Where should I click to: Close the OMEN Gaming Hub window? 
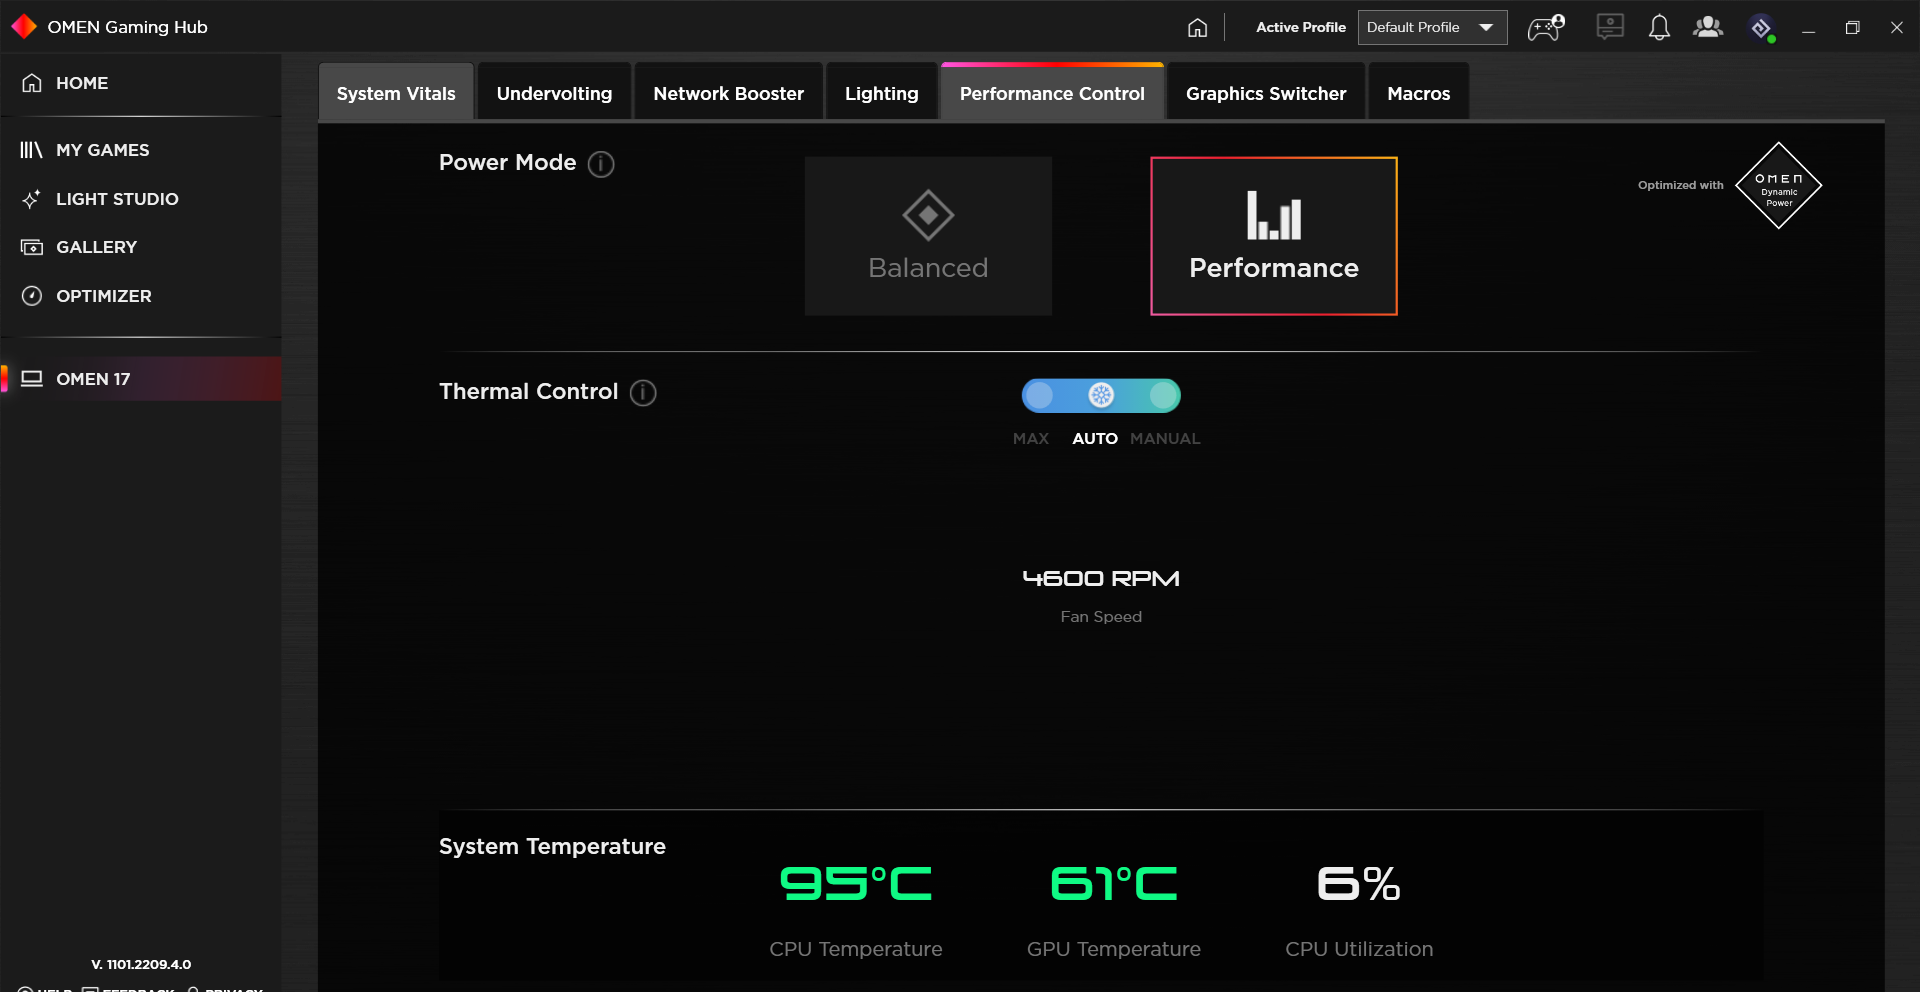[1896, 28]
